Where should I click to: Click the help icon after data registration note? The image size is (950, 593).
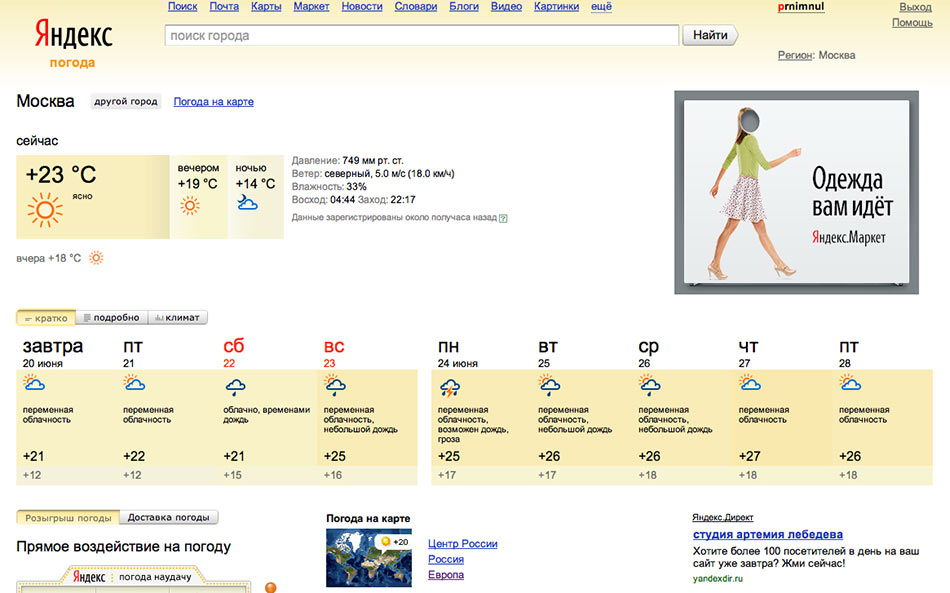click(503, 218)
